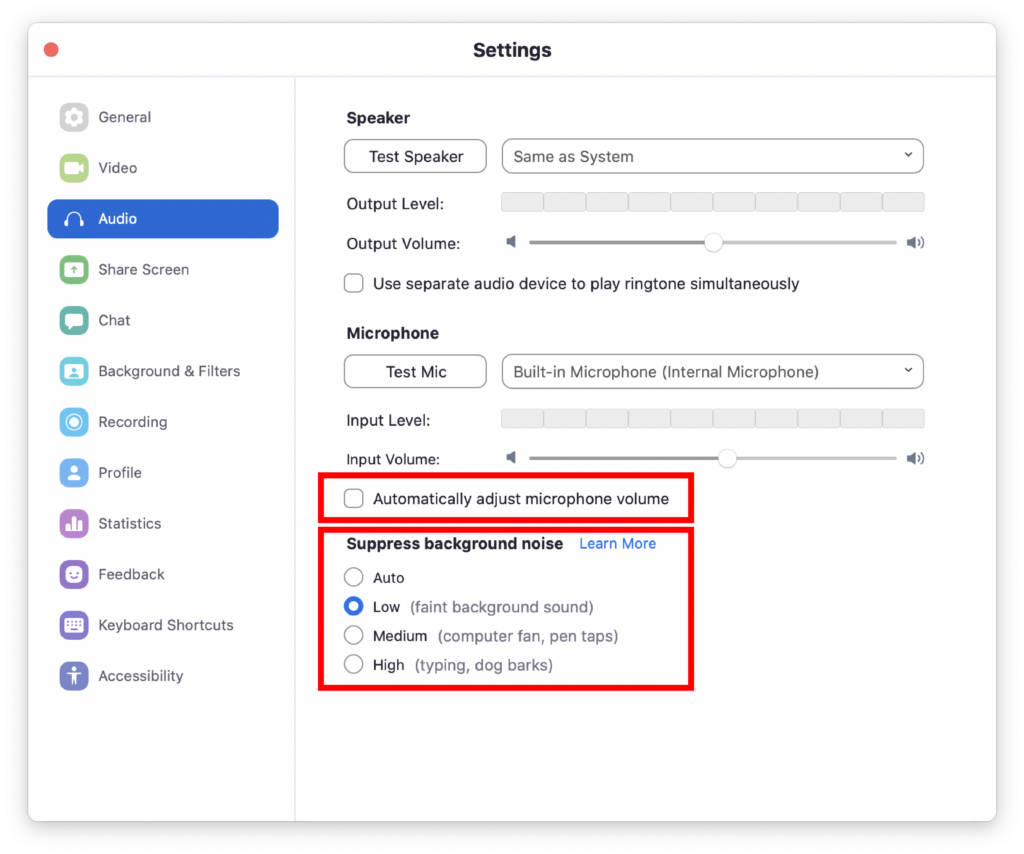Select Low noise suppression option

pos(354,607)
